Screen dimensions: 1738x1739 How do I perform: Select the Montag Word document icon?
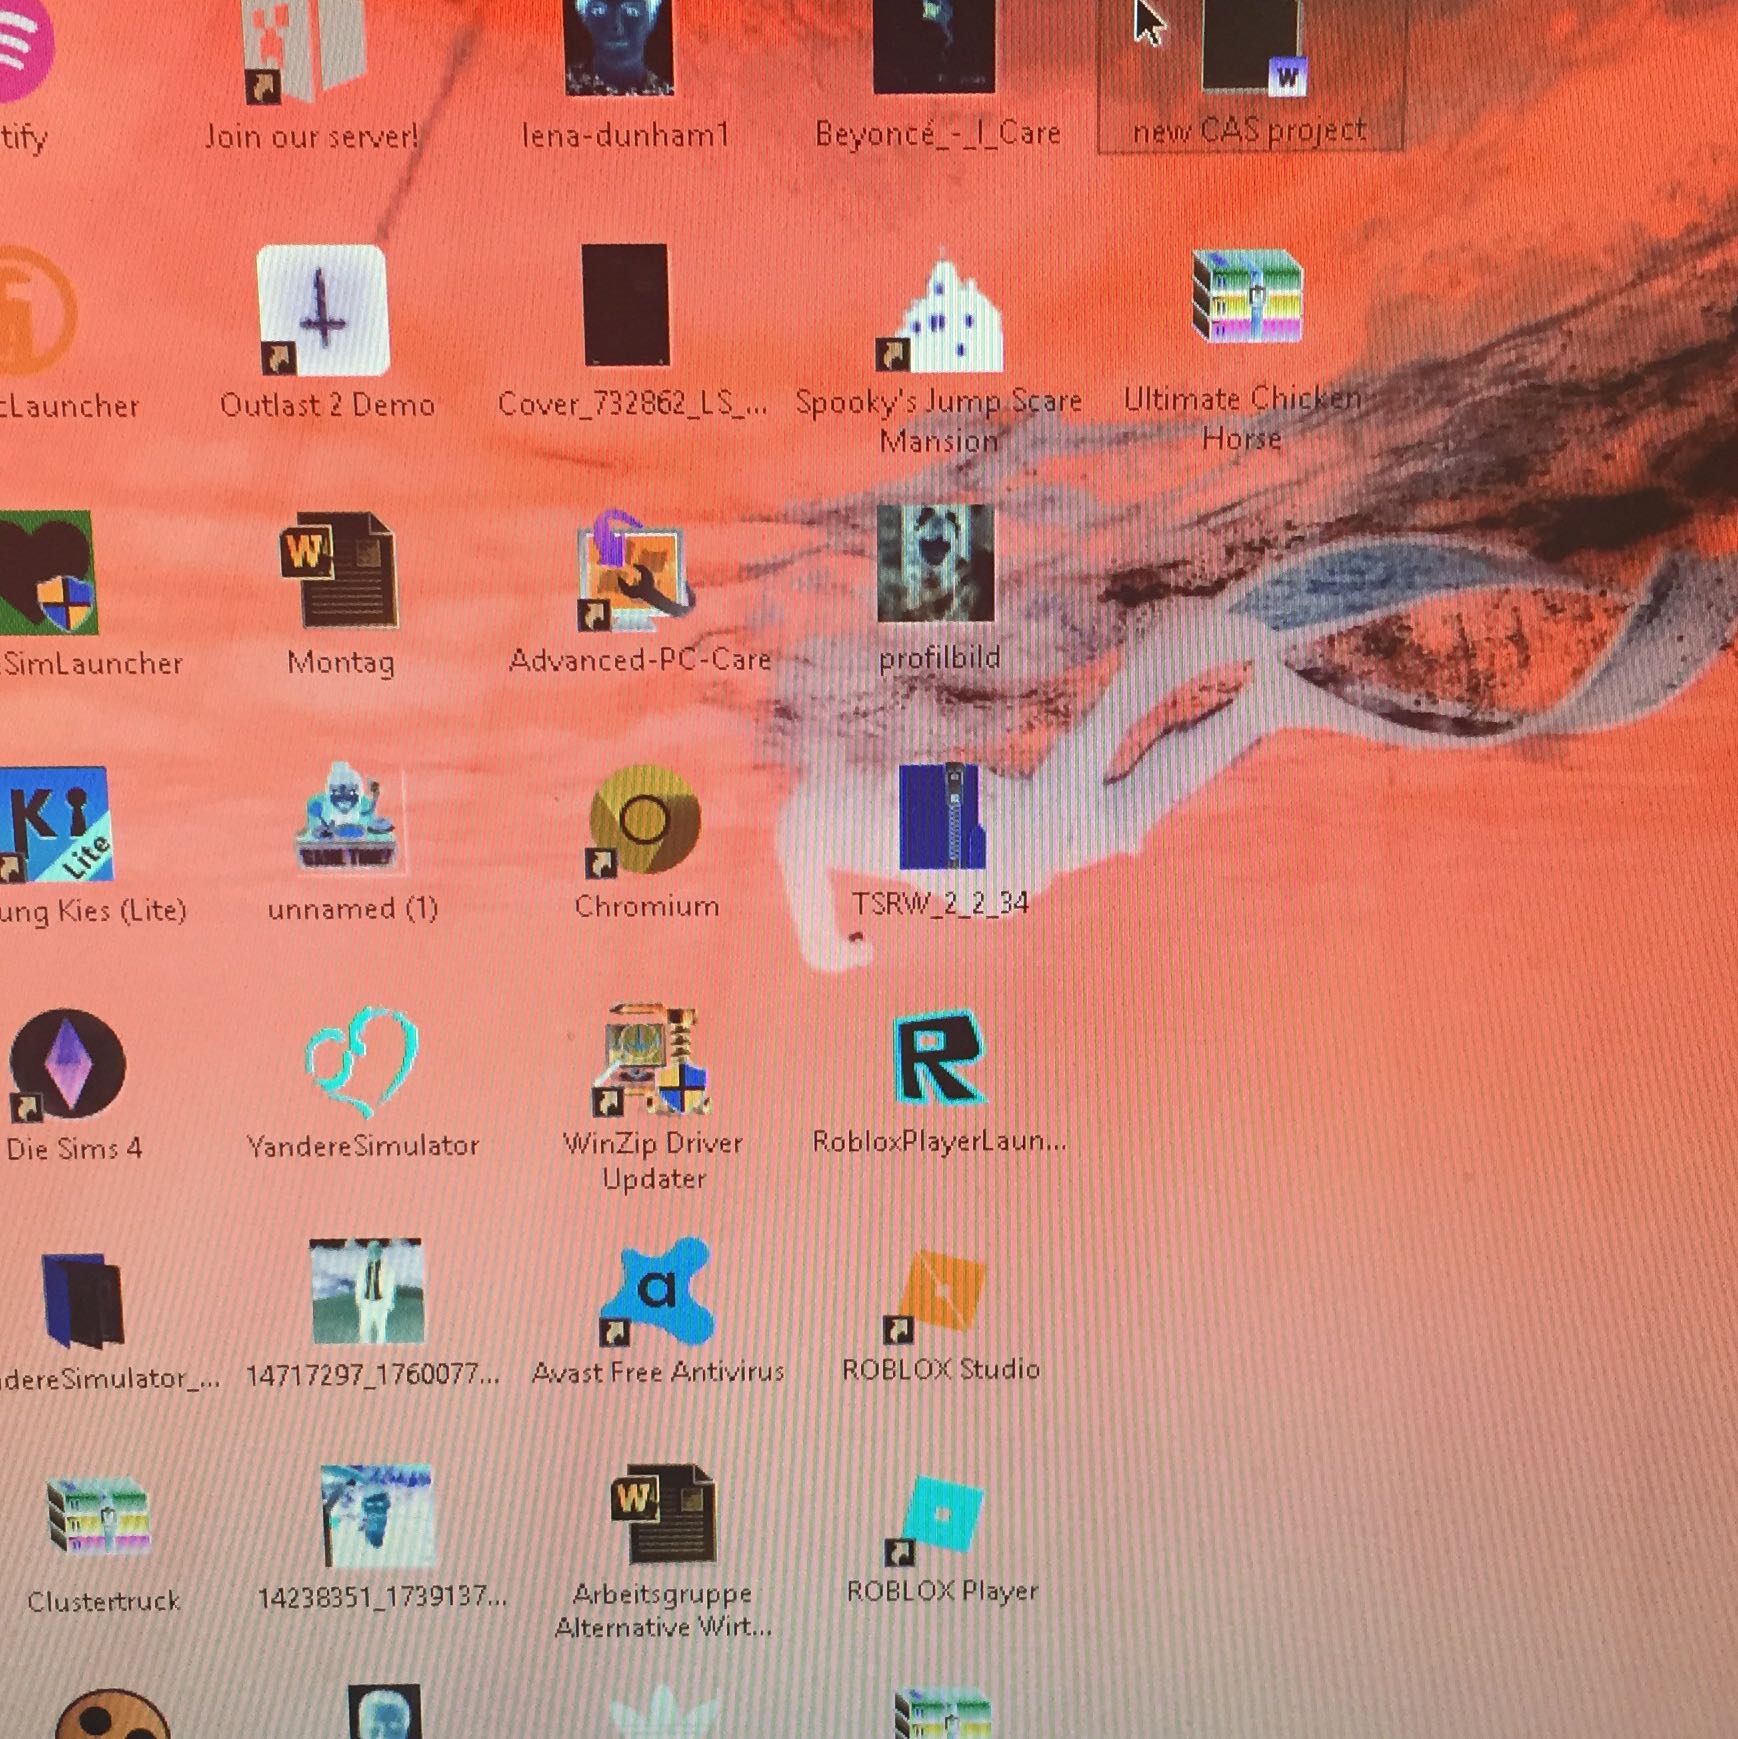(x=339, y=571)
